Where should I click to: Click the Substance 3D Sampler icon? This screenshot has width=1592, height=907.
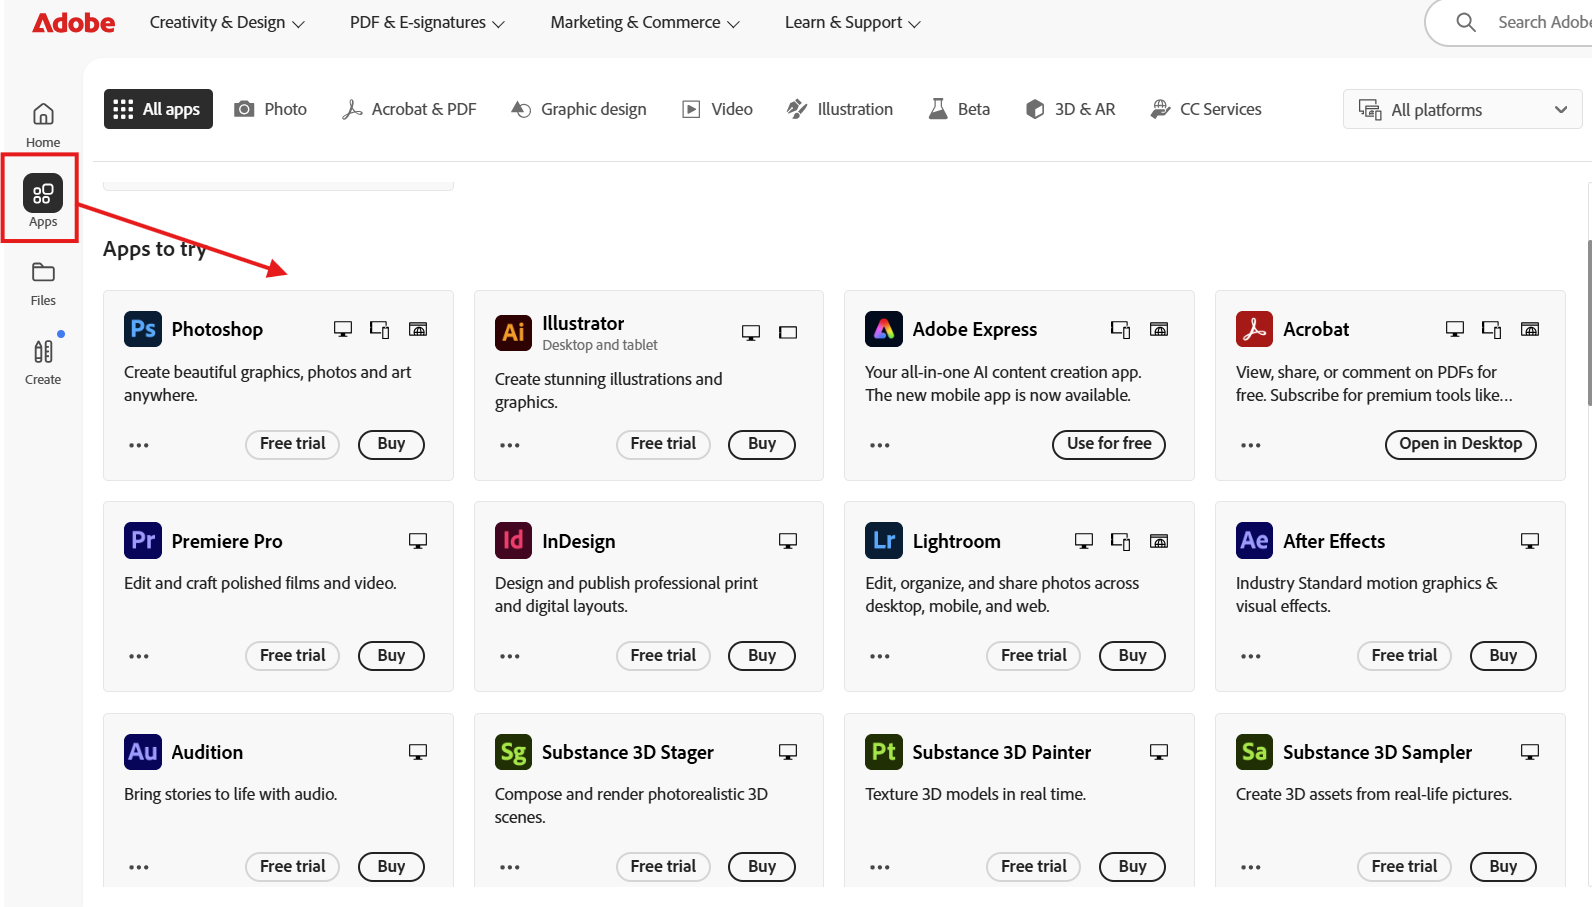click(1254, 752)
